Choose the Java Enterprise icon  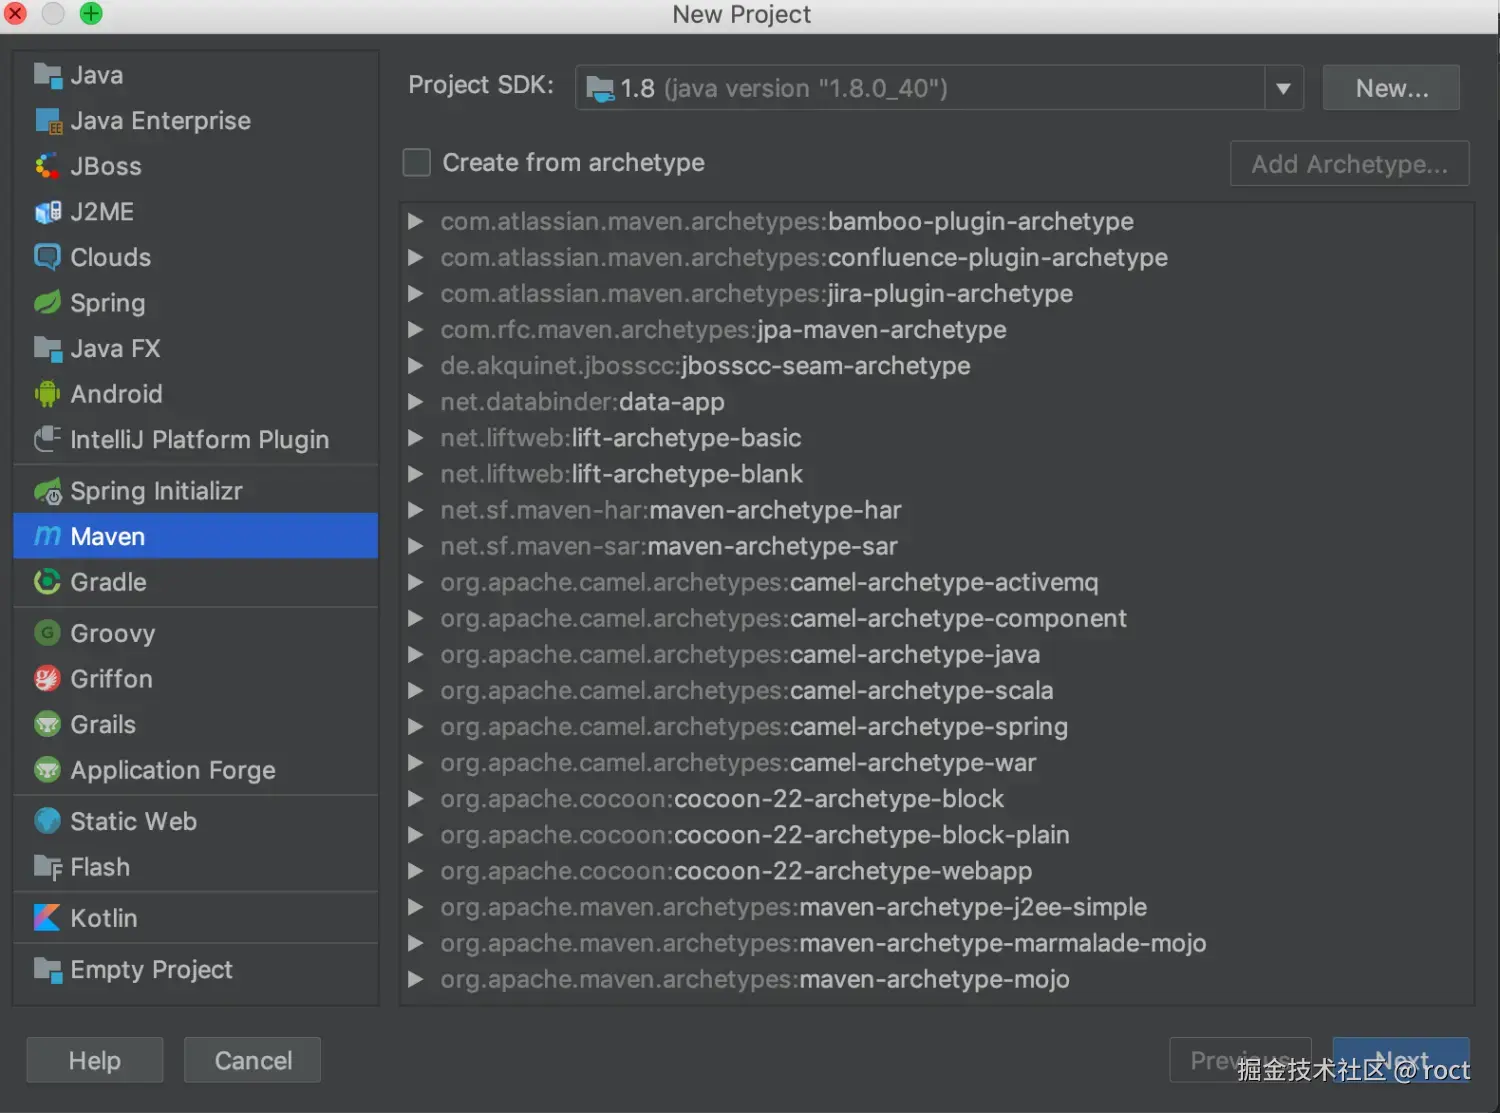point(47,121)
